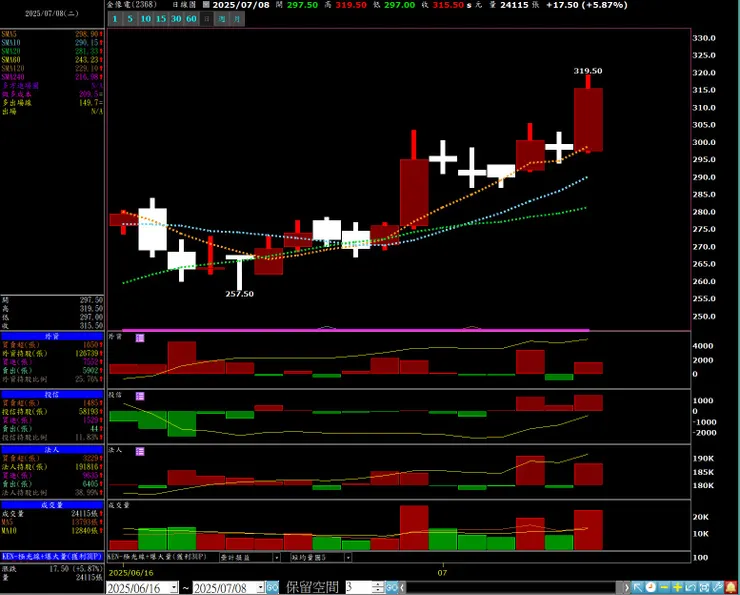Click the SMA60 indicator label

[x=11, y=60]
